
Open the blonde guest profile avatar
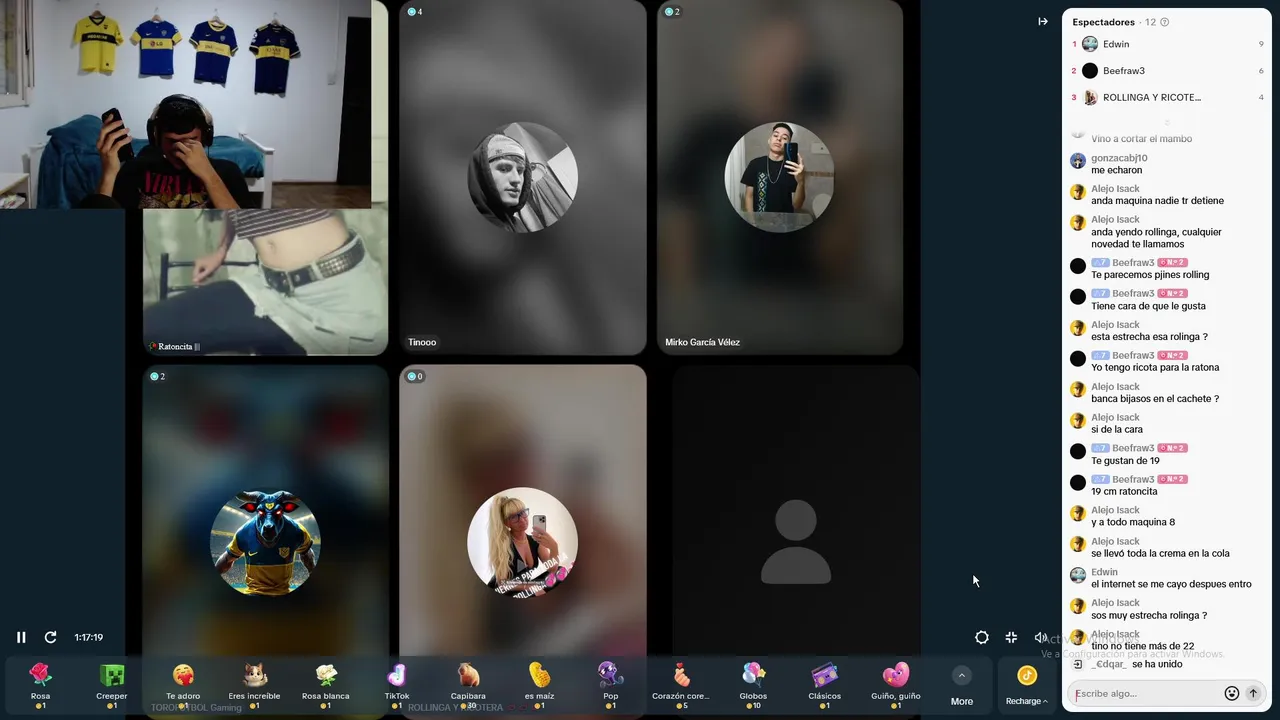click(x=522, y=542)
